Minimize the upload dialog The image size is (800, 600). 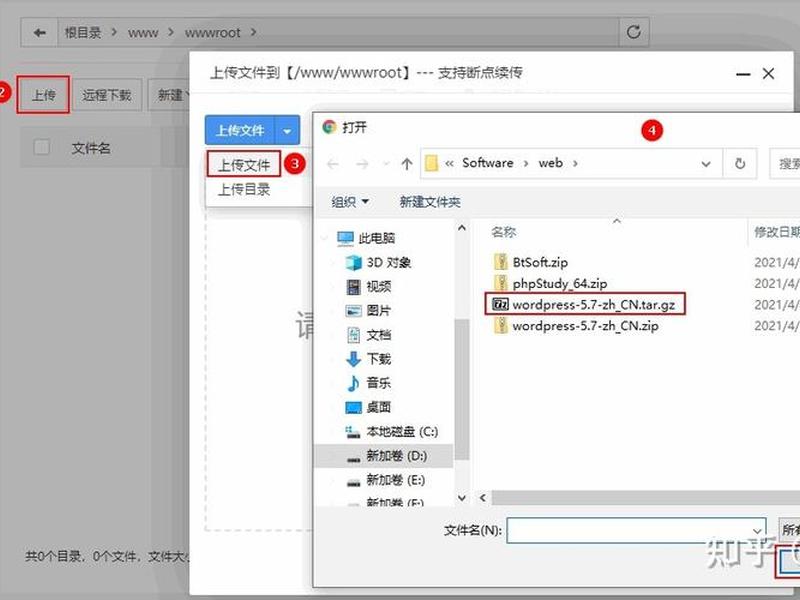743,74
